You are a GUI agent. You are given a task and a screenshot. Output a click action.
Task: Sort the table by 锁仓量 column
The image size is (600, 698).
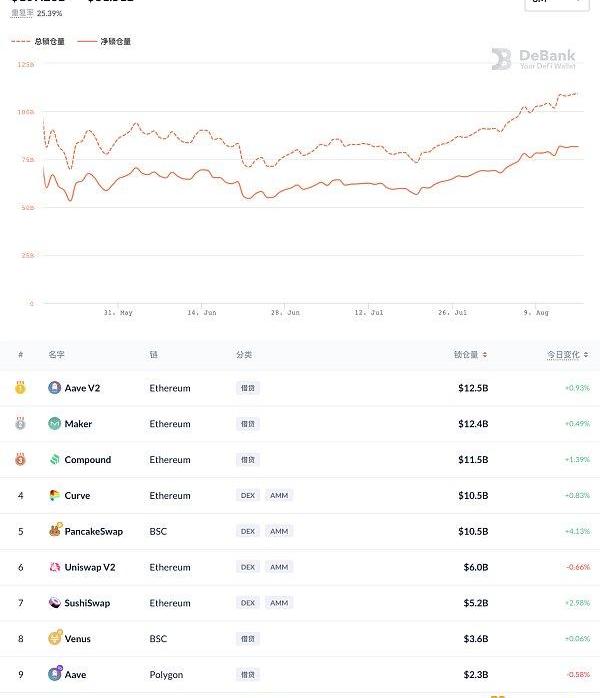(x=470, y=355)
